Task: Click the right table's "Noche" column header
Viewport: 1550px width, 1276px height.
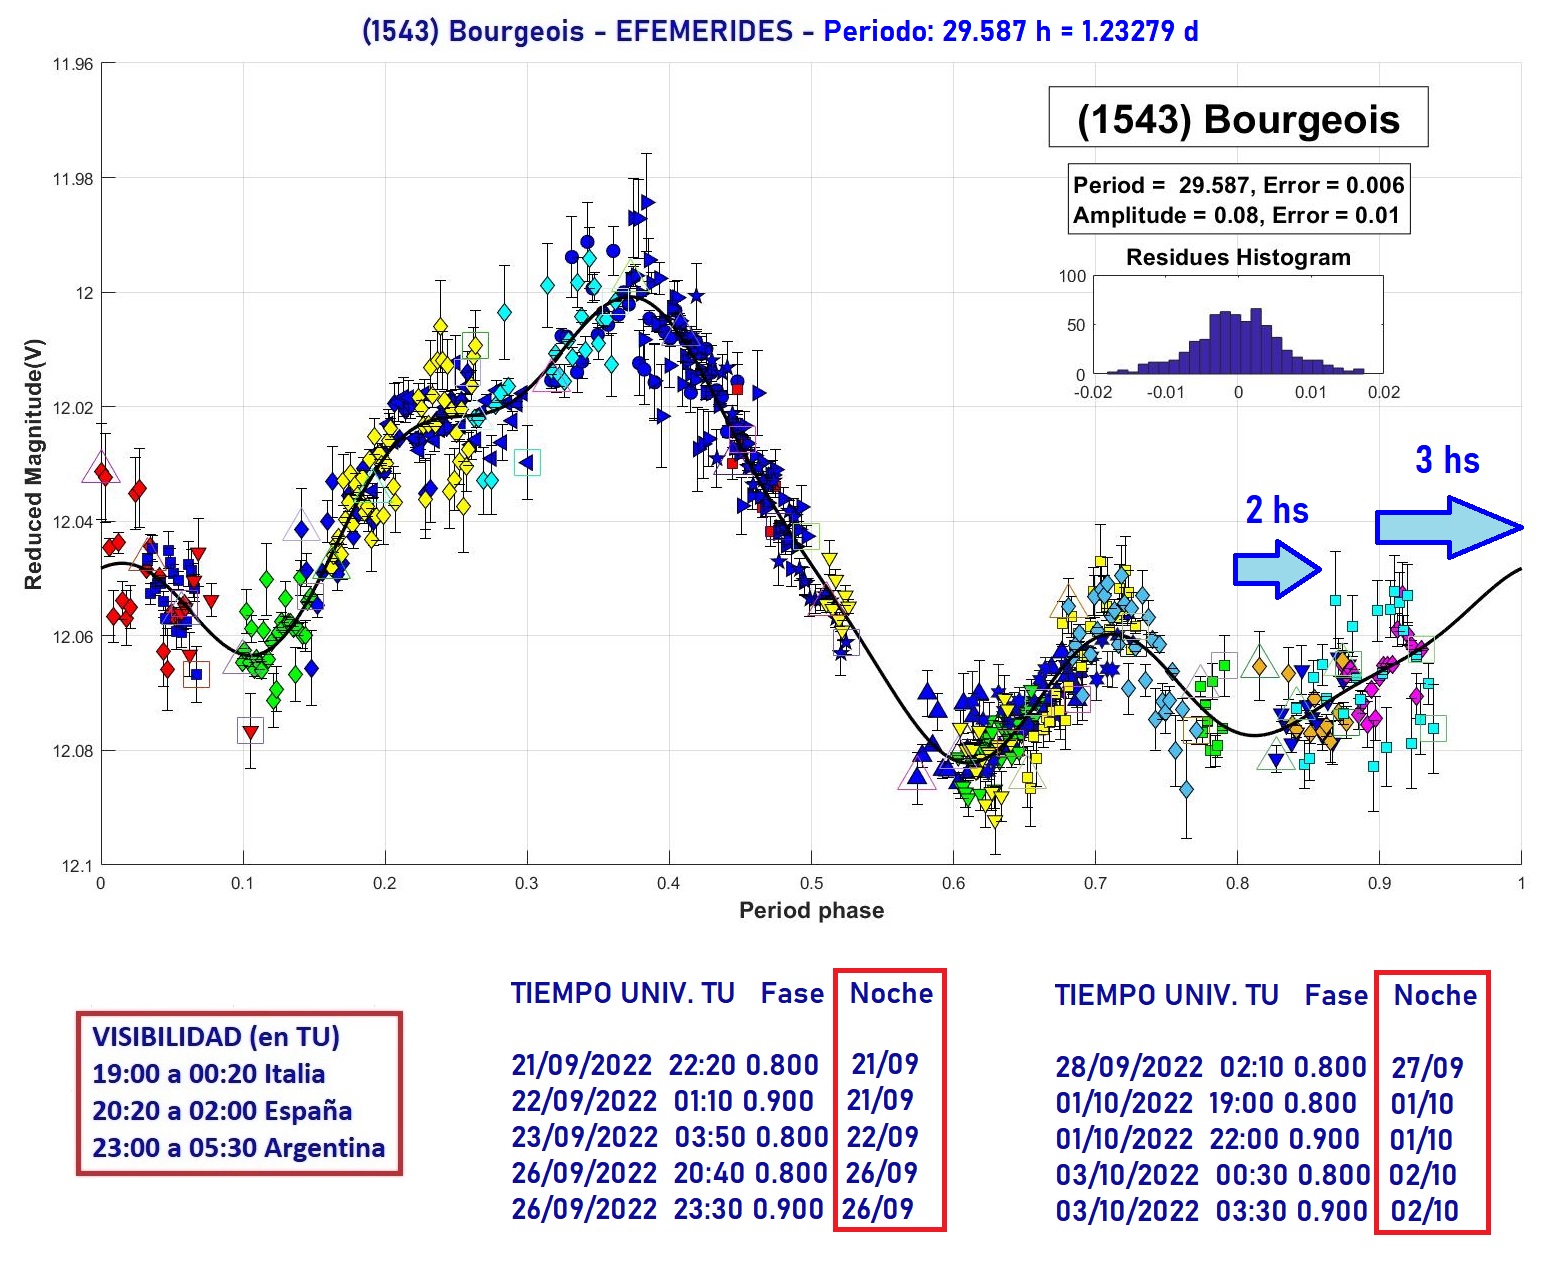Action: (x=1434, y=995)
